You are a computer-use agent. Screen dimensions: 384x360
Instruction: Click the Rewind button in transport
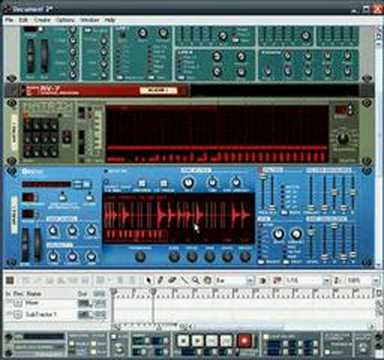point(212,340)
